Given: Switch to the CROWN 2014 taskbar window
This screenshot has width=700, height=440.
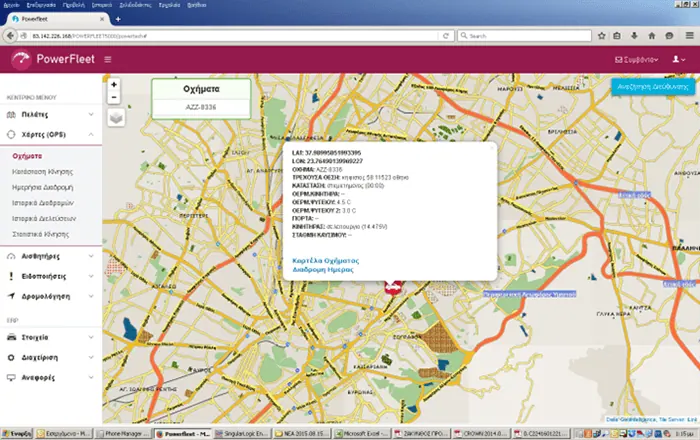Looking at the screenshot, I should (x=481, y=433).
